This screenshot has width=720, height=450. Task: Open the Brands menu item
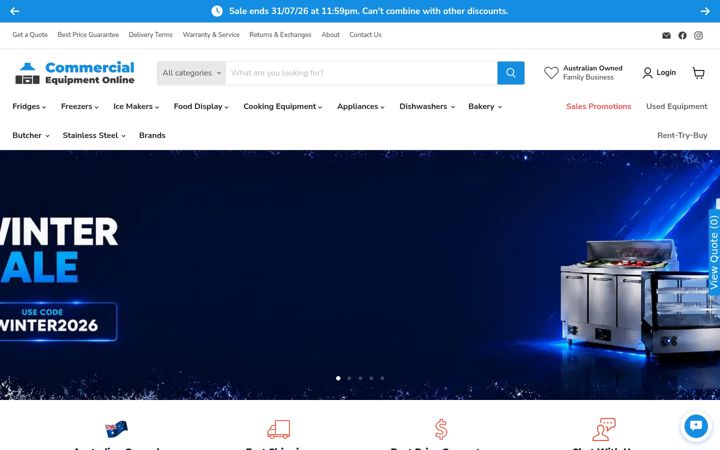[x=152, y=135]
